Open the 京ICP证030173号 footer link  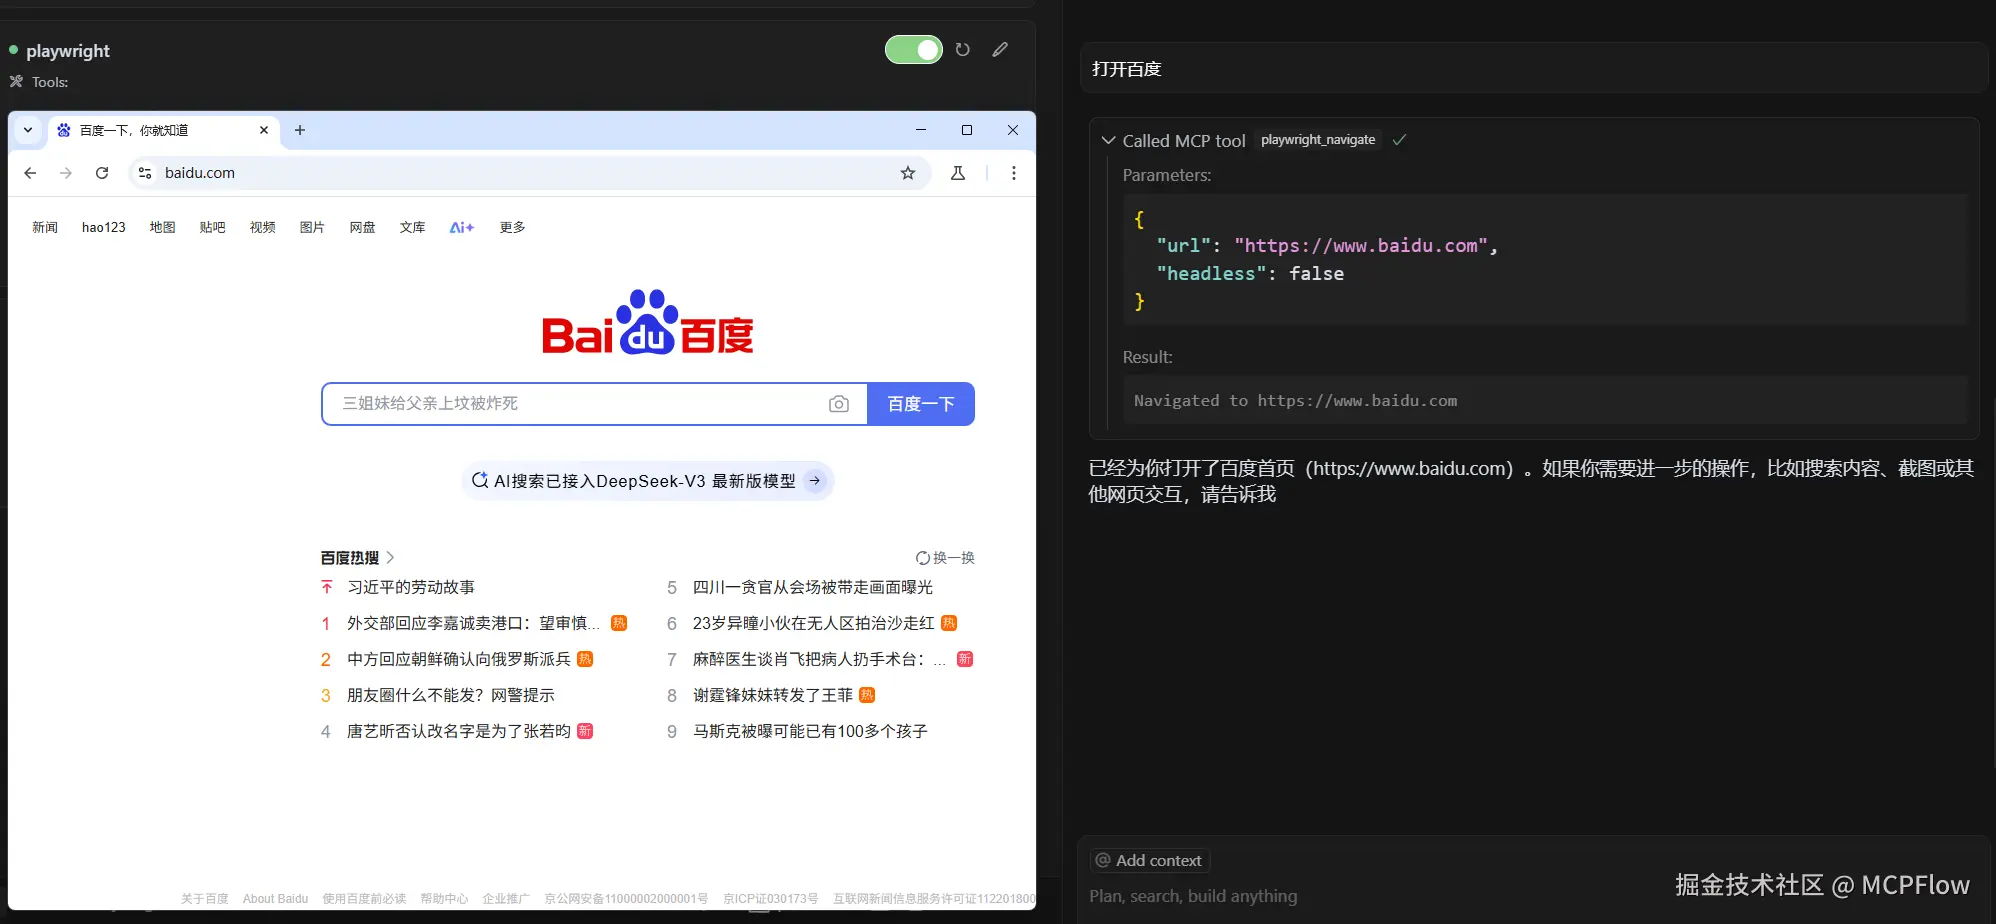click(x=771, y=899)
